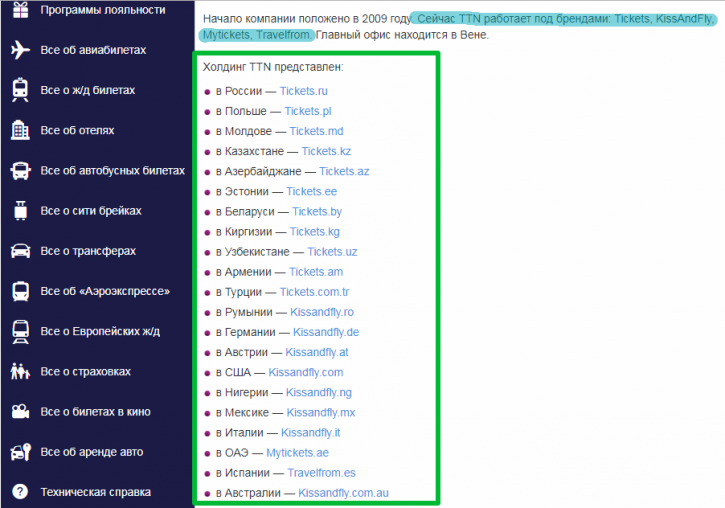This screenshot has width=725, height=508.
Task: Open 'Техническая справка' in sidebar
Action: (95, 492)
